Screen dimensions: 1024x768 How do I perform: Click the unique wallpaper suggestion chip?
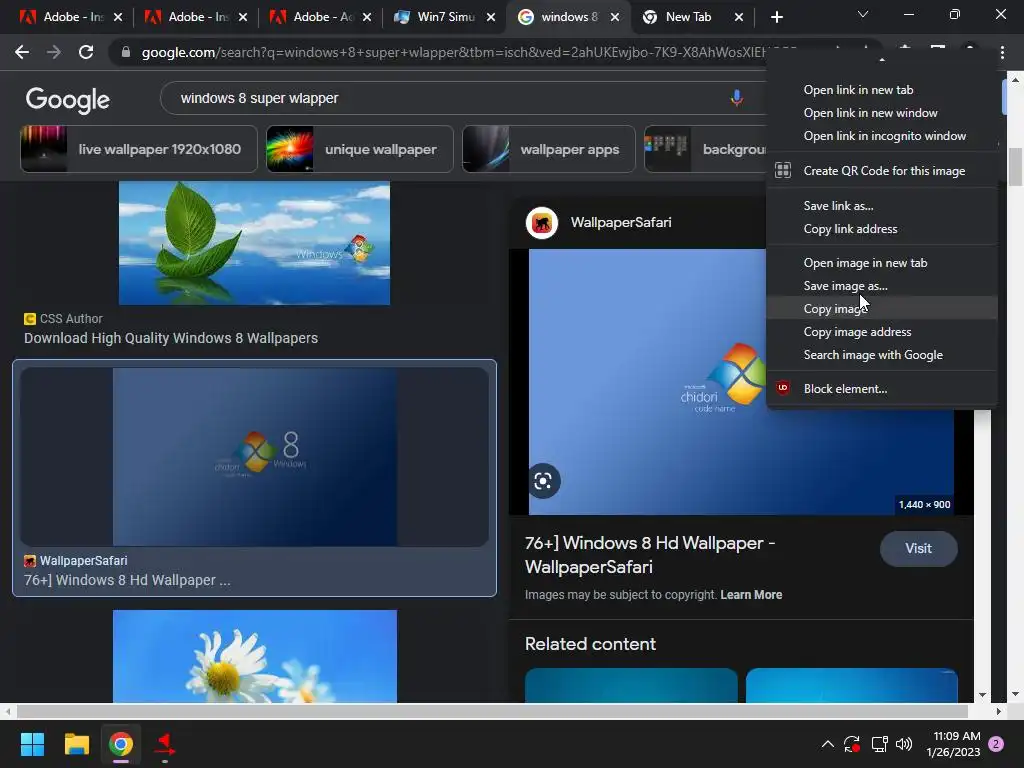[360, 150]
